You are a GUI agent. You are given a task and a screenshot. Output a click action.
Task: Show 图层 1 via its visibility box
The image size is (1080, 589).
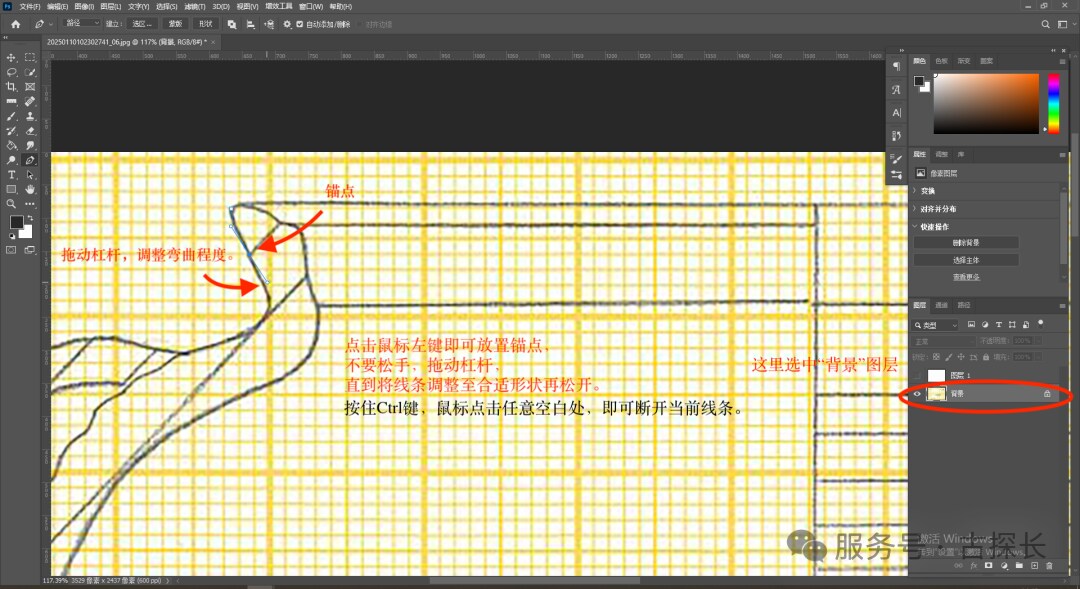click(917, 375)
